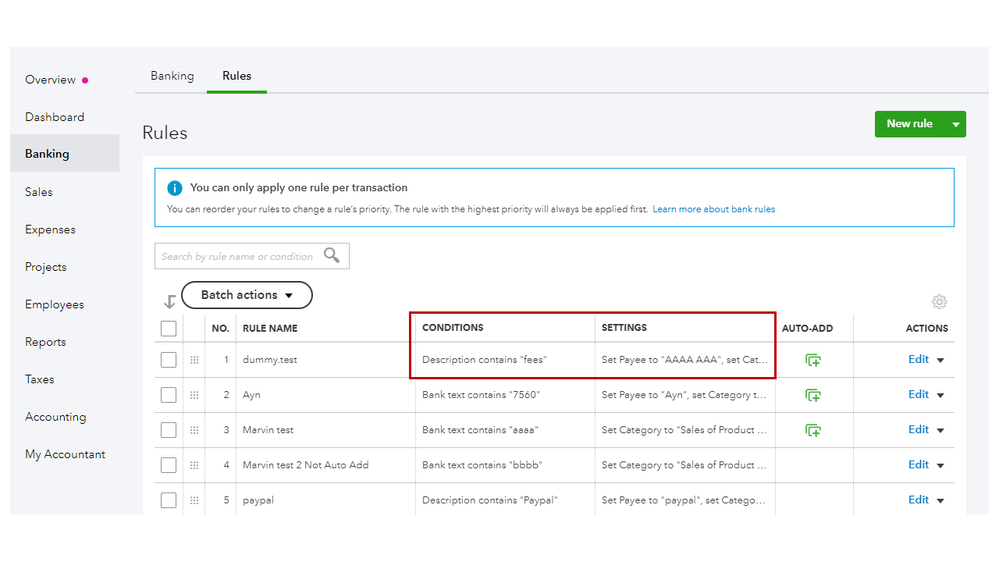Focus the search by rule name field
Screen dimensions: 999x562
238,256
